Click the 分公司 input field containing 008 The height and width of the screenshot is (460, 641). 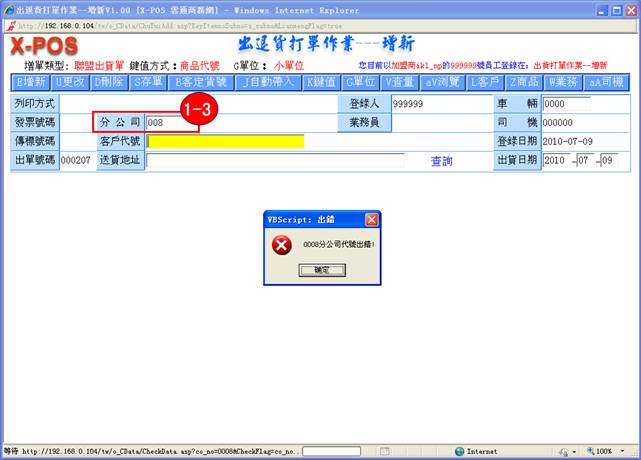coord(171,122)
